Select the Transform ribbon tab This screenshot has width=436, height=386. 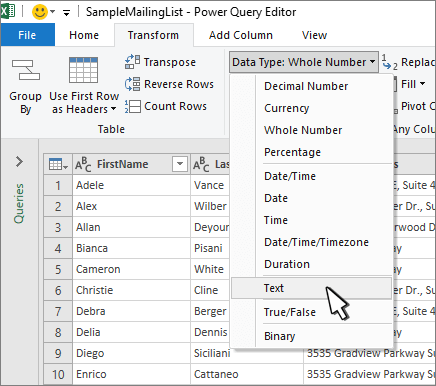153,35
